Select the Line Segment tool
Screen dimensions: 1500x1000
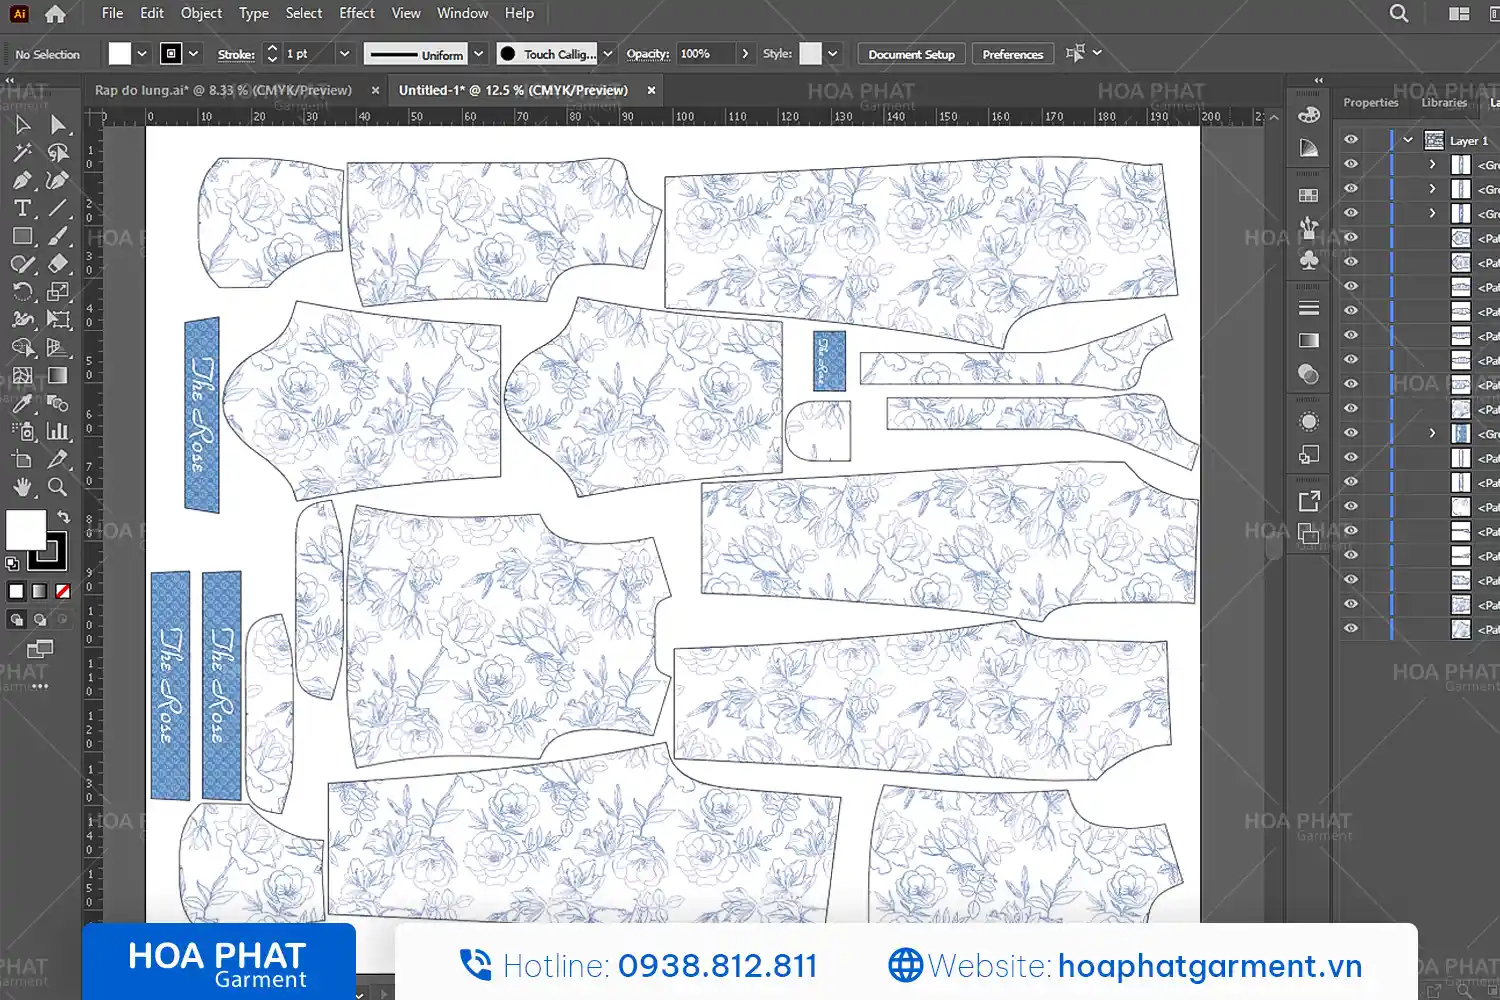pyautogui.click(x=58, y=209)
